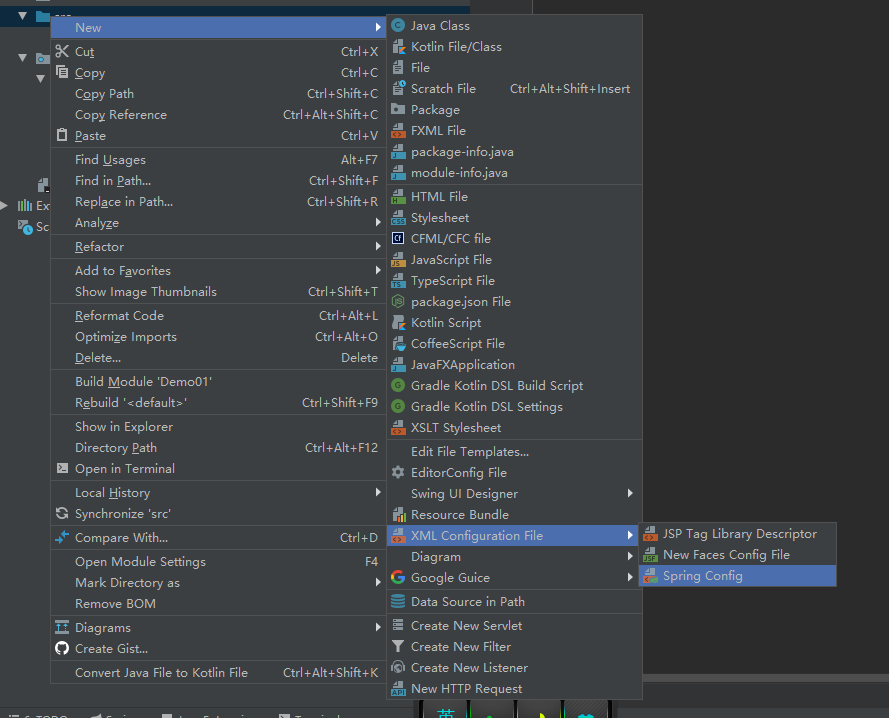Choose Compare With menu entry
Image resolution: width=889 pixels, height=718 pixels.
(x=218, y=538)
